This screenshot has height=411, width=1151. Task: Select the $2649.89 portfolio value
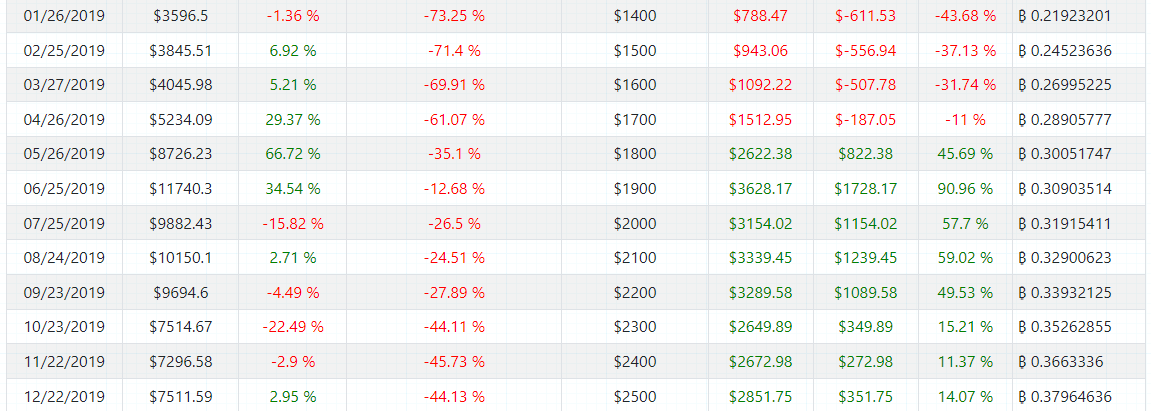(x=760, y=327)
